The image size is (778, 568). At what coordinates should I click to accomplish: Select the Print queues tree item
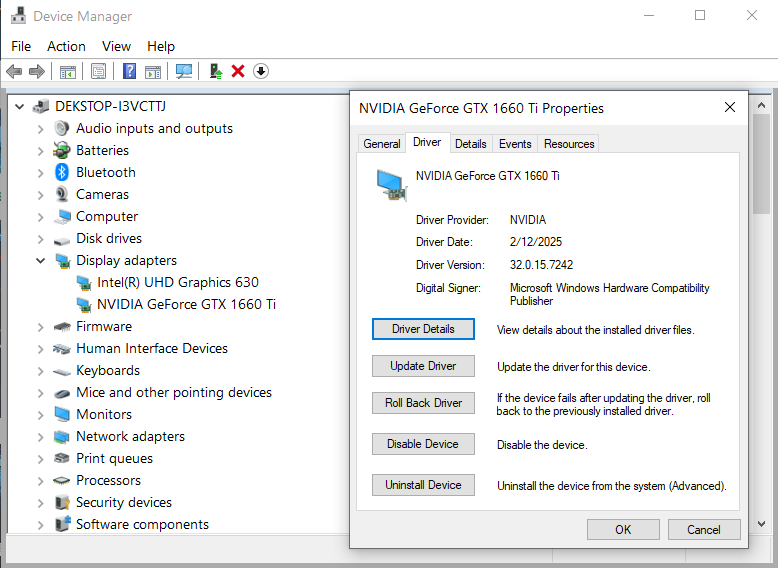click(114, 458)
